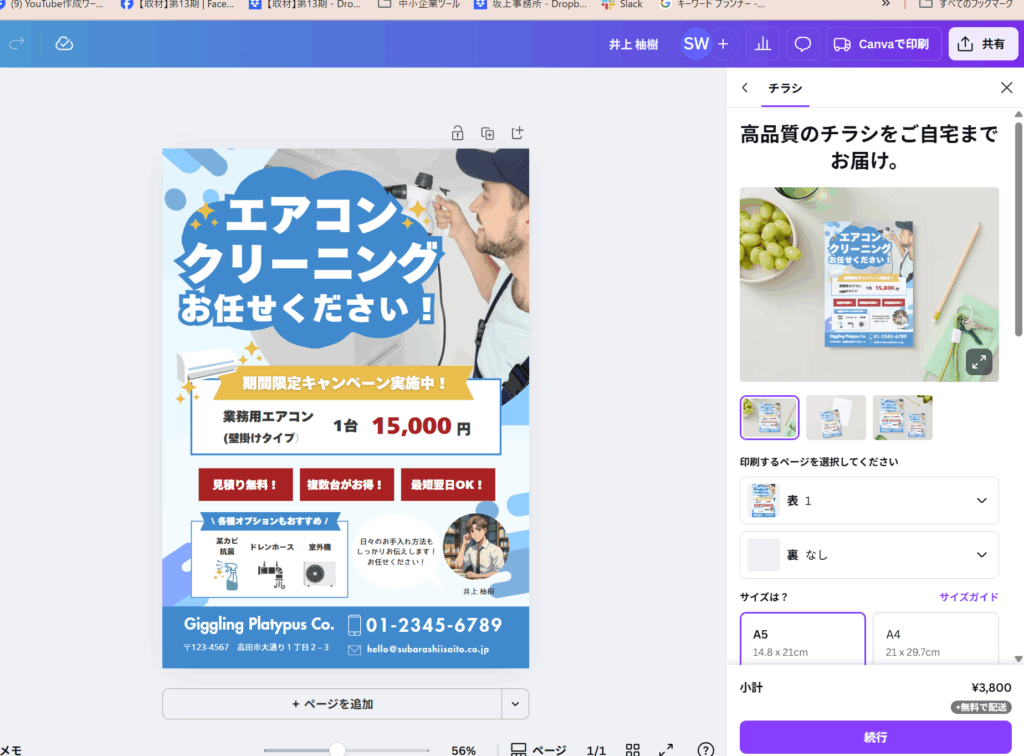Viewport: 1024px width, 756px height.
Task: Select the drain hose icon on flyer
Action: pyautogui.click(x=272, y=575)
